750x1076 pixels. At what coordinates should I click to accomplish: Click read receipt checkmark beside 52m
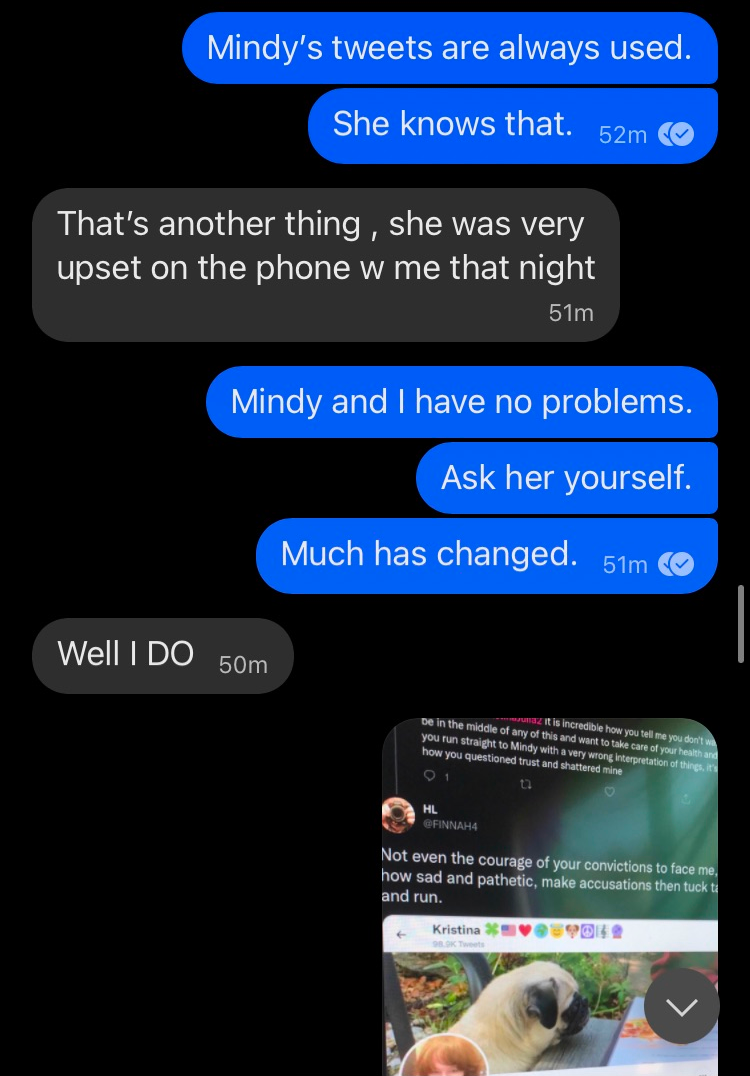pos(676,134)
